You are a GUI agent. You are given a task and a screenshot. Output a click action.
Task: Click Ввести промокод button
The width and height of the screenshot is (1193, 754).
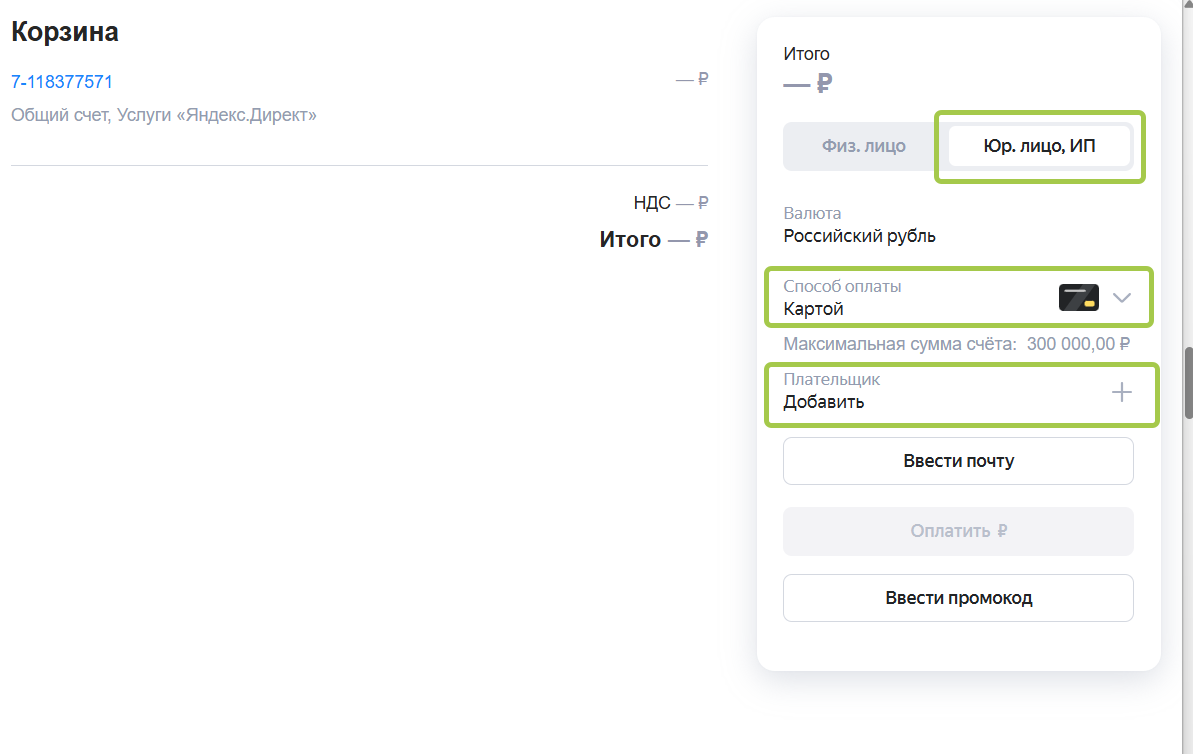click(x=958, y=598)
